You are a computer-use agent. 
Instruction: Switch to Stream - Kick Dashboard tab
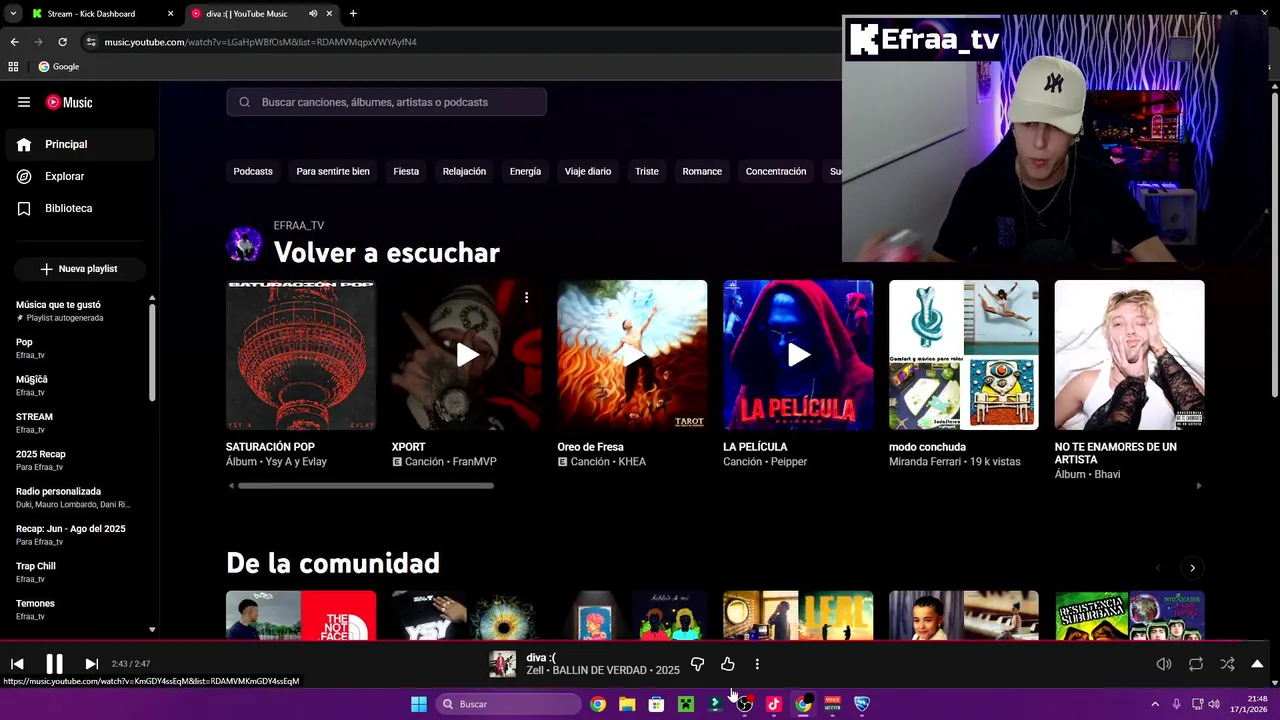click(x=100, y=14)
